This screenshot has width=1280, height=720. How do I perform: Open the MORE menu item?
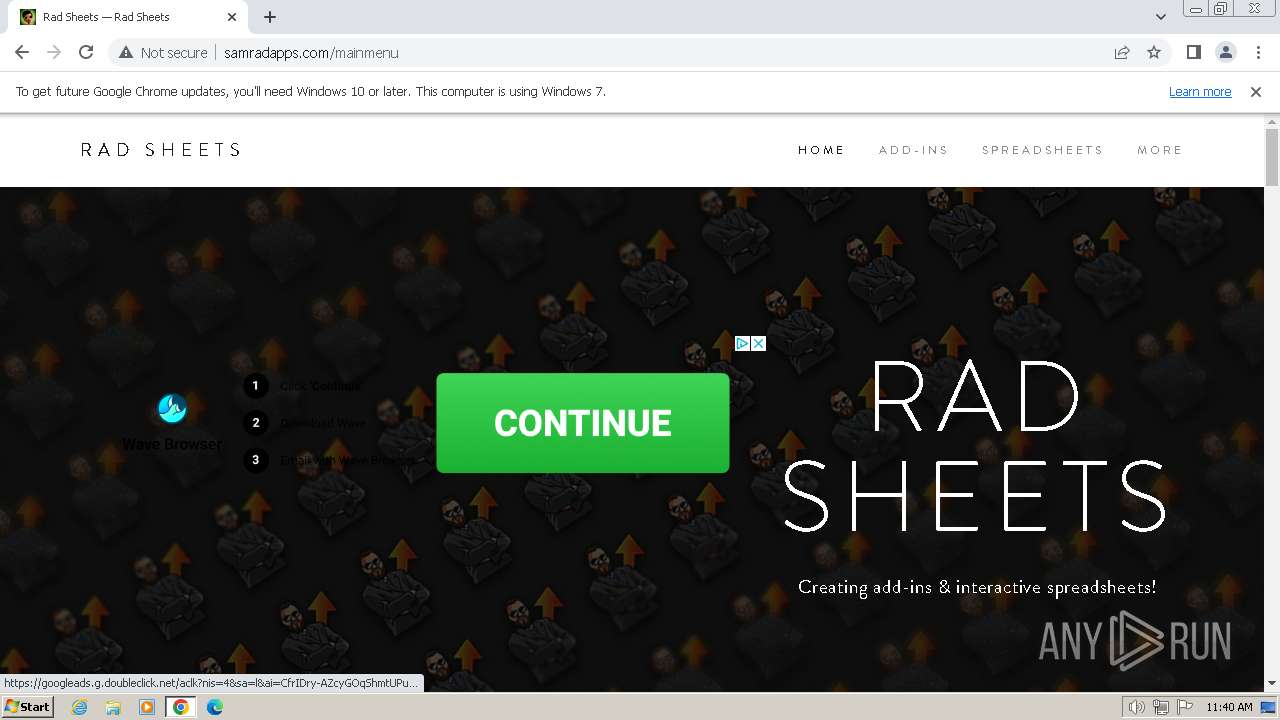click(1160, 150)
